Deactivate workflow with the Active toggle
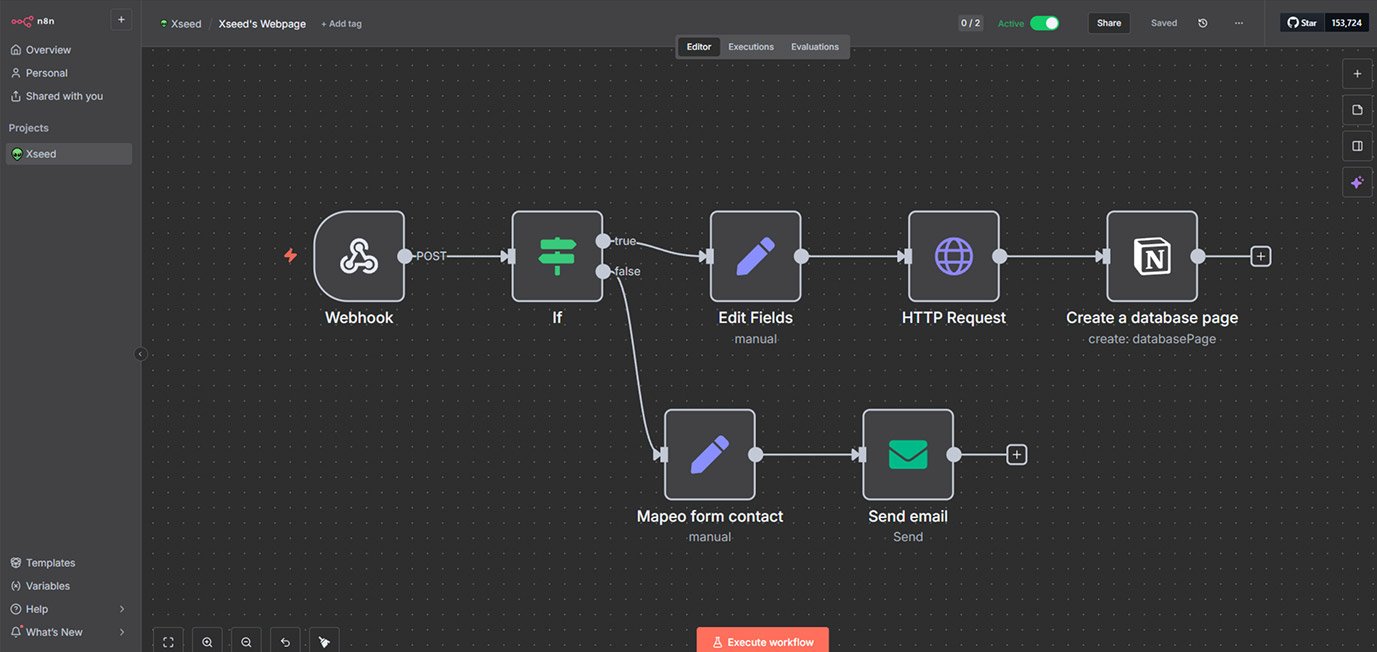 point(1047,21)
